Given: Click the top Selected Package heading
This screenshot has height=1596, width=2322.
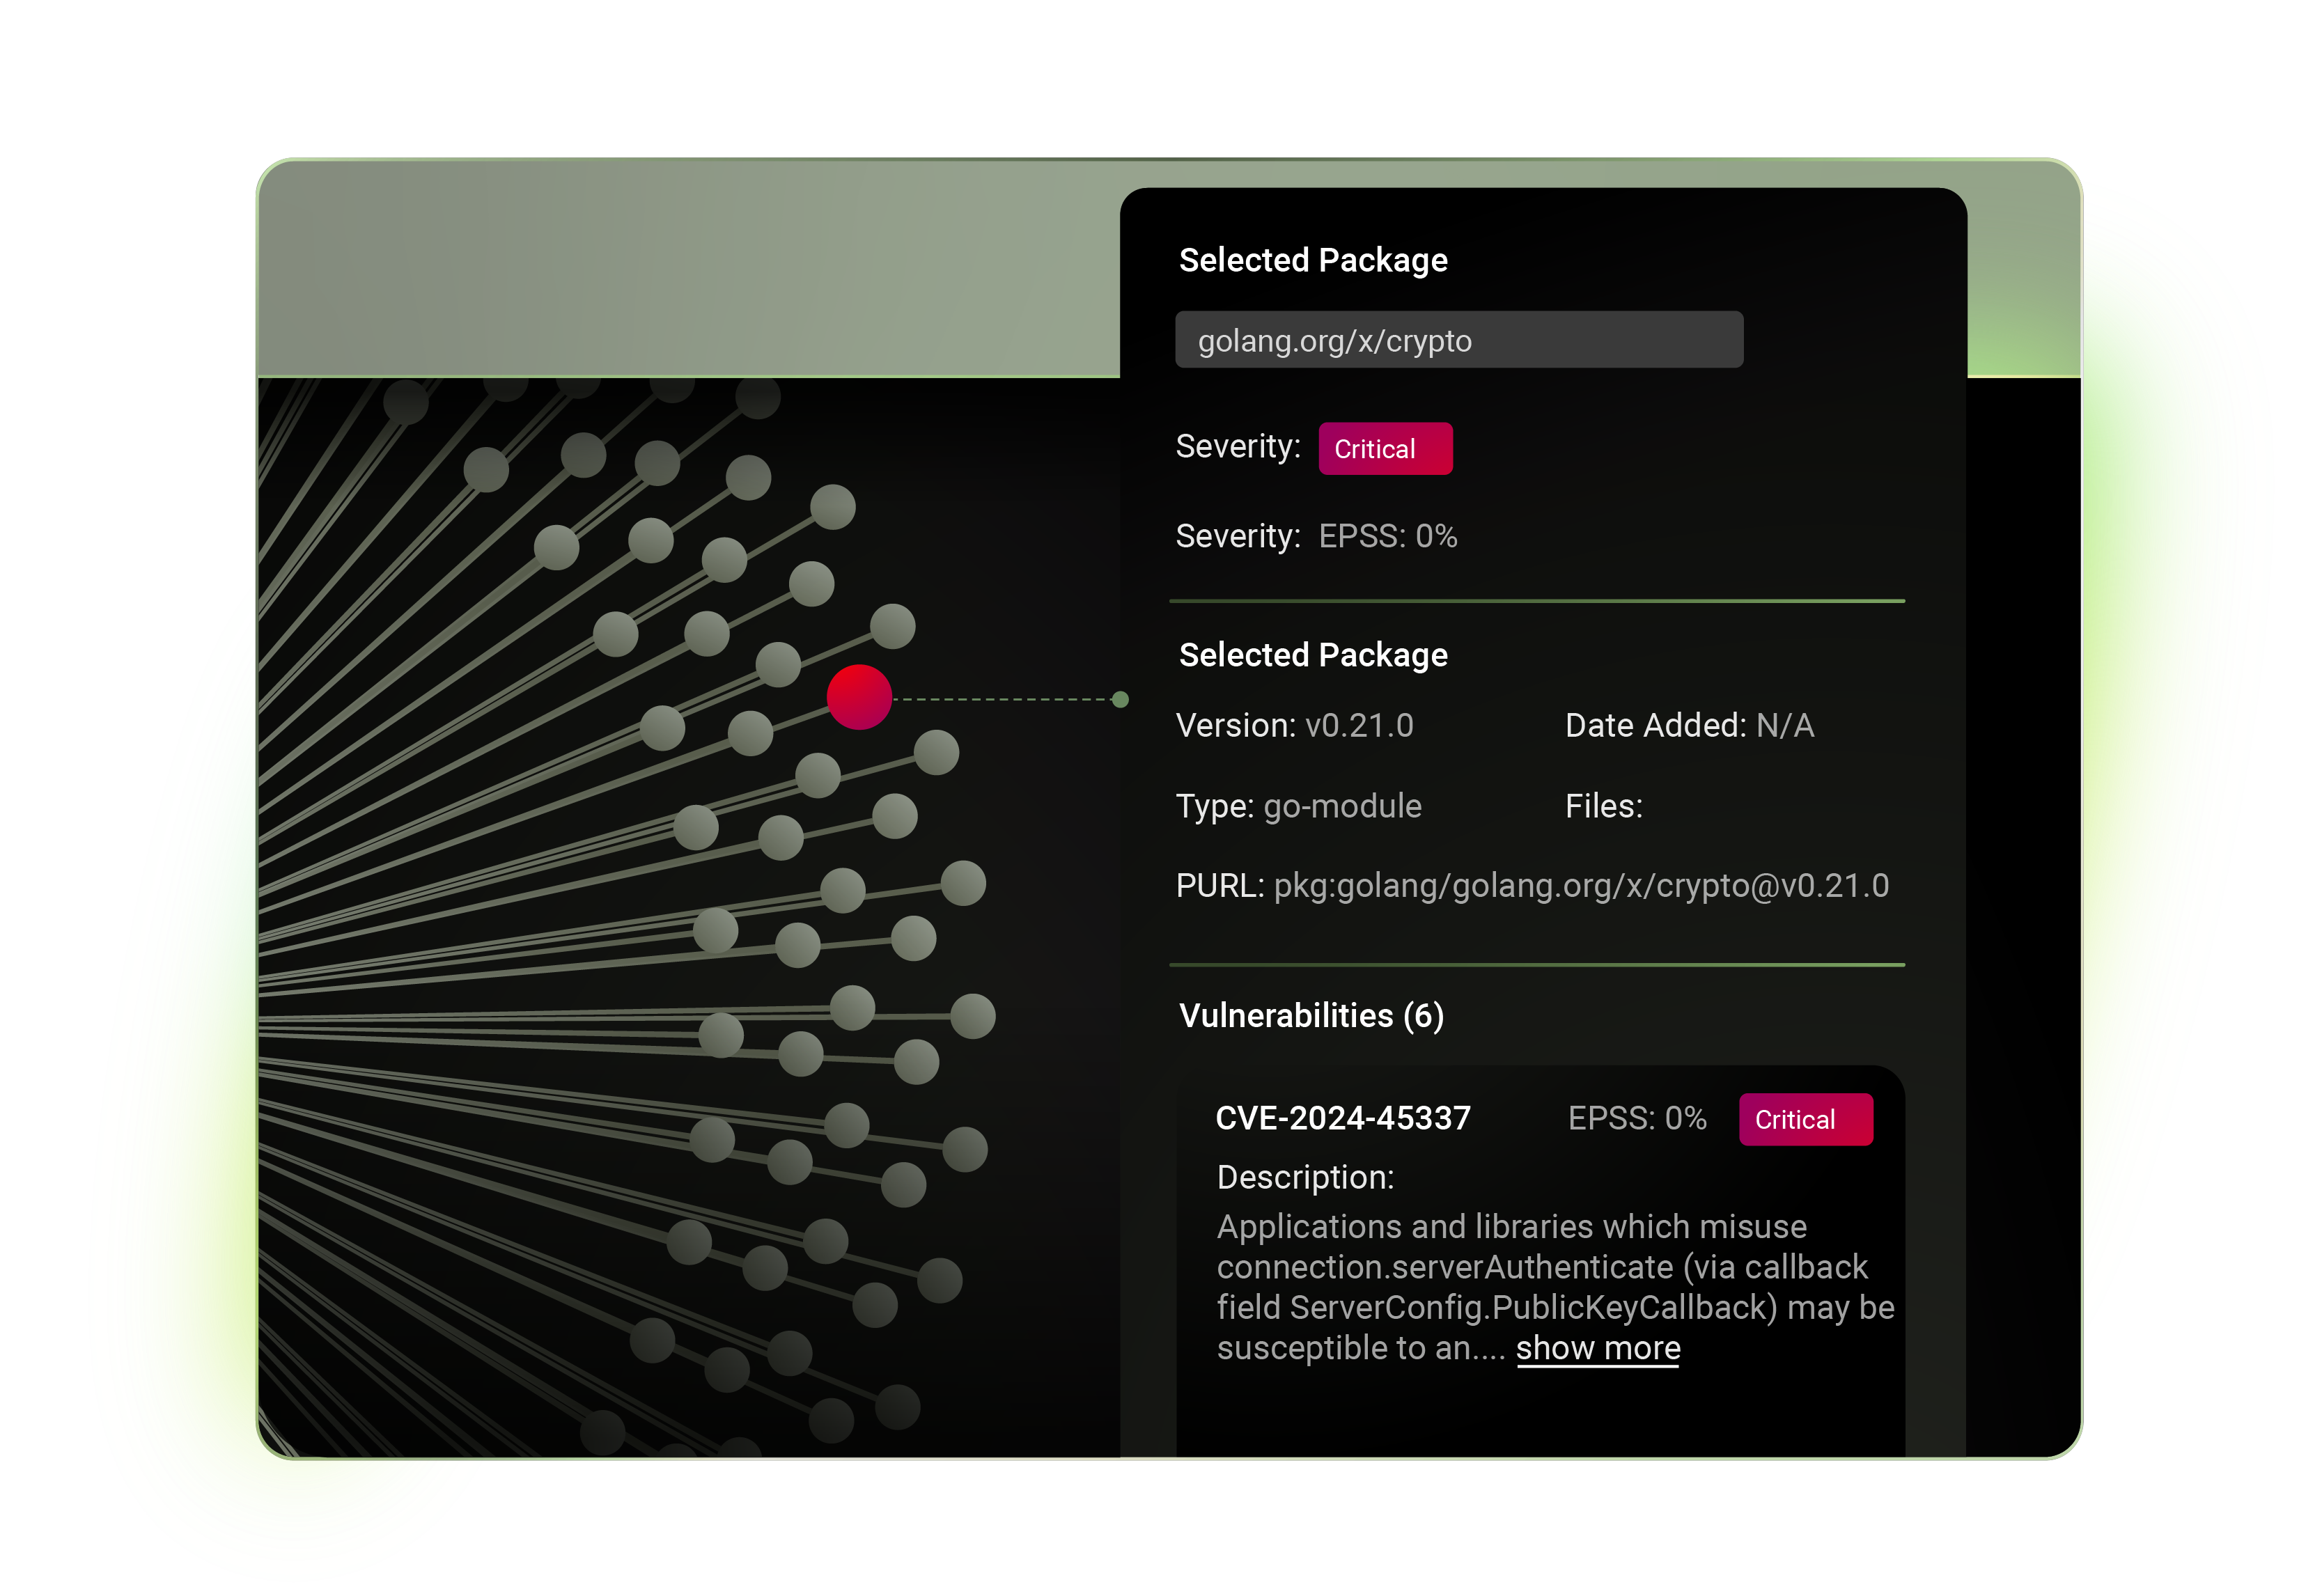Looking at the screenshot, I should [1313, 261].
